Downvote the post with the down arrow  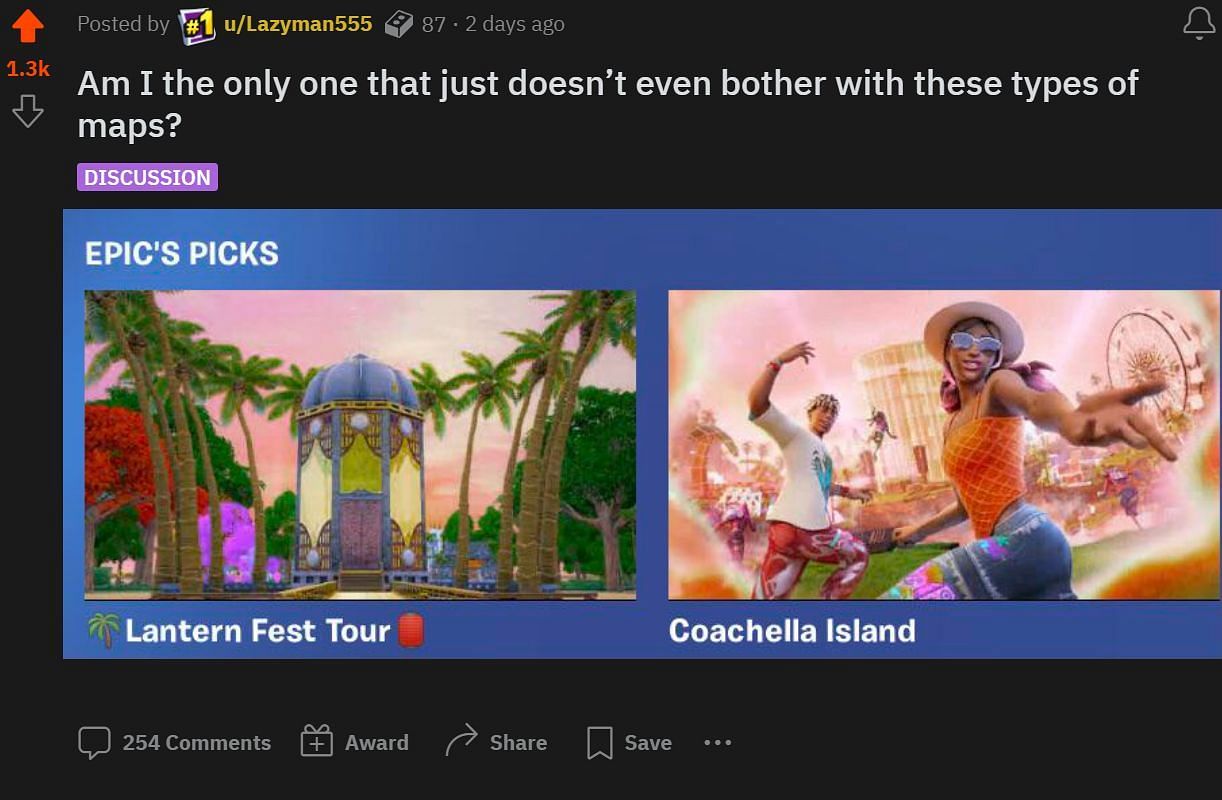(x=27, y=110)
